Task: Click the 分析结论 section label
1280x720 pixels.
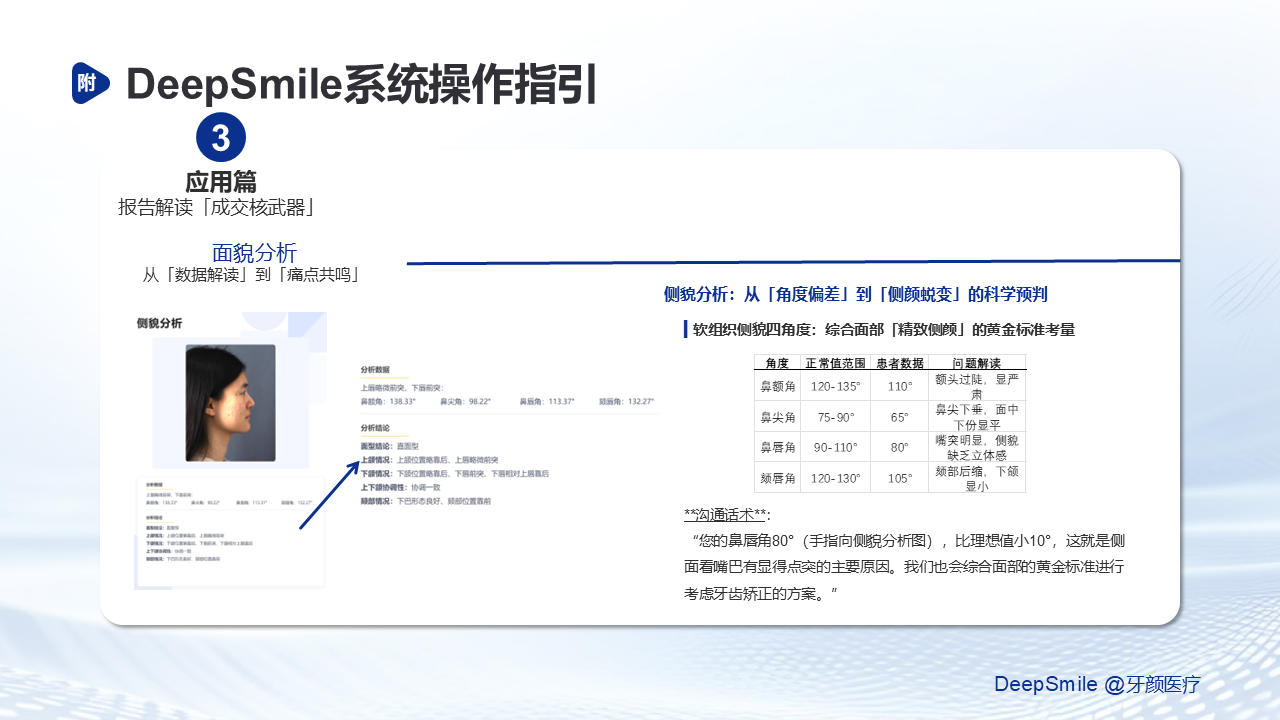Action: click(377, 428)
